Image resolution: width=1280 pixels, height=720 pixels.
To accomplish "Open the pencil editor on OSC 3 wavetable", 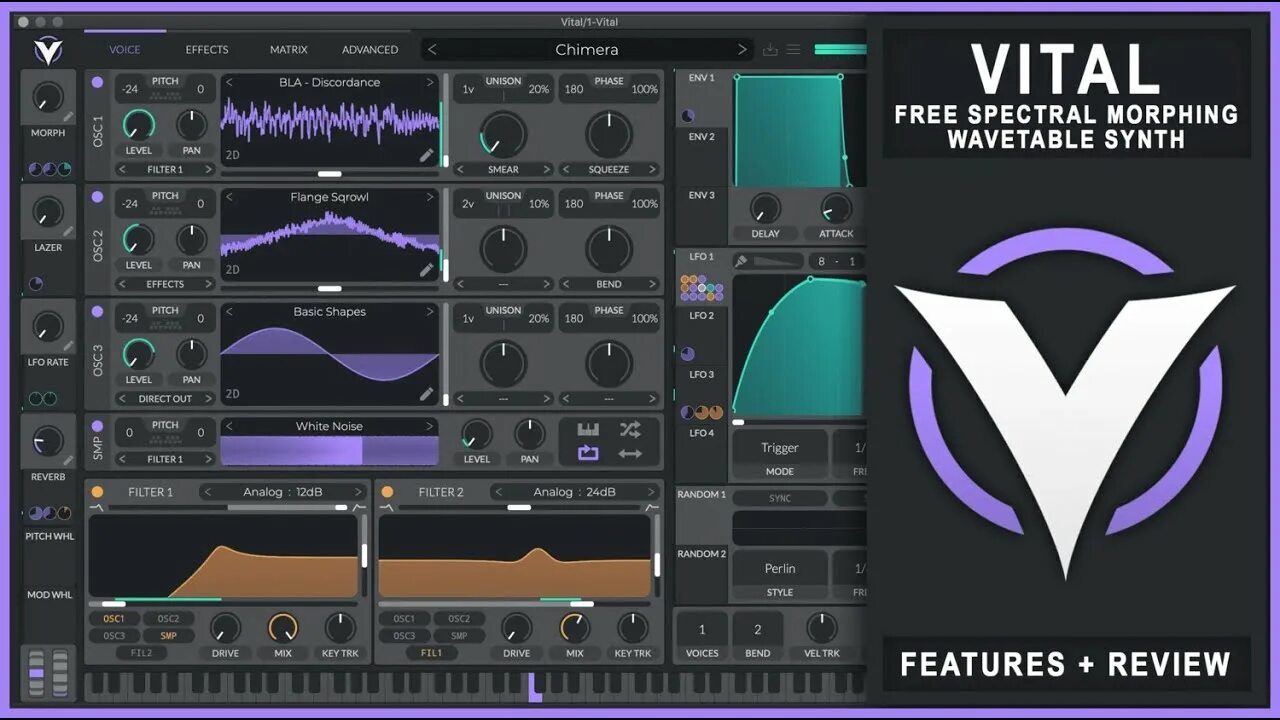I will 427,394.
